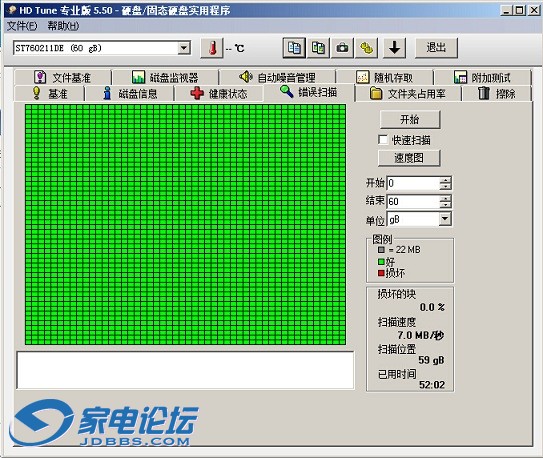Open the 单位 unit gB dropdown

coord(445,219)
